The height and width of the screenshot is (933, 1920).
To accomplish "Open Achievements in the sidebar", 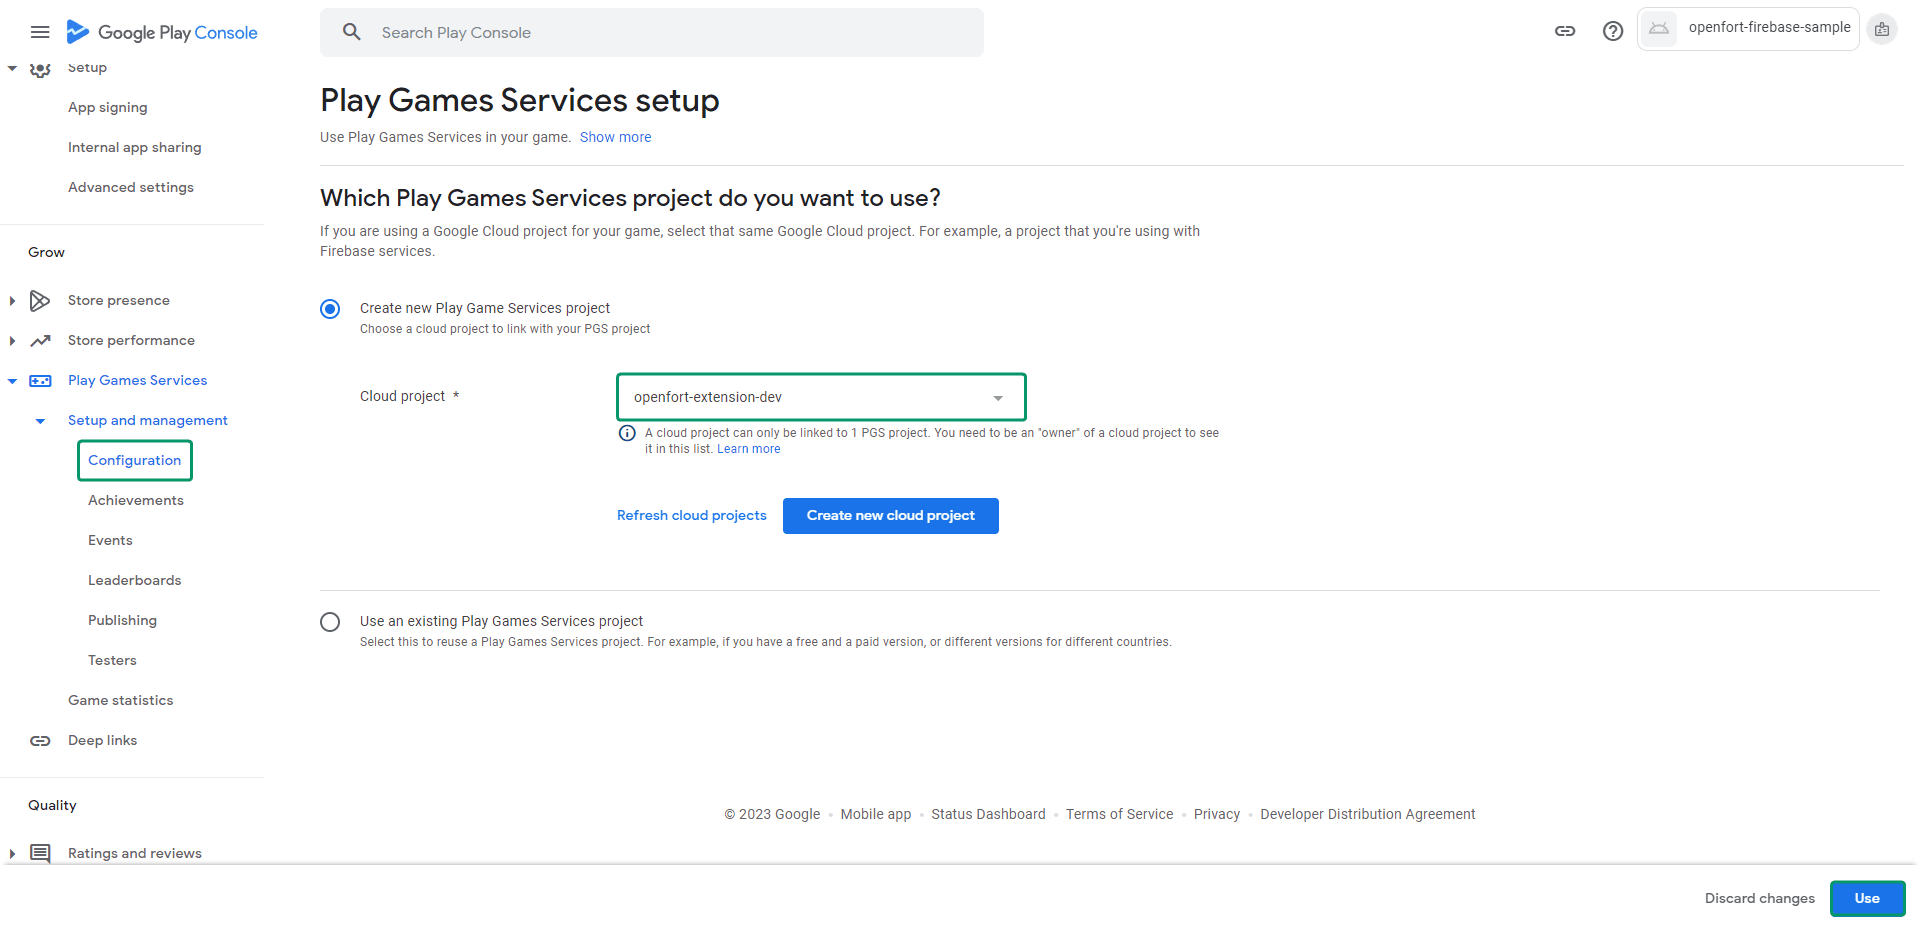I will (136, 500).
